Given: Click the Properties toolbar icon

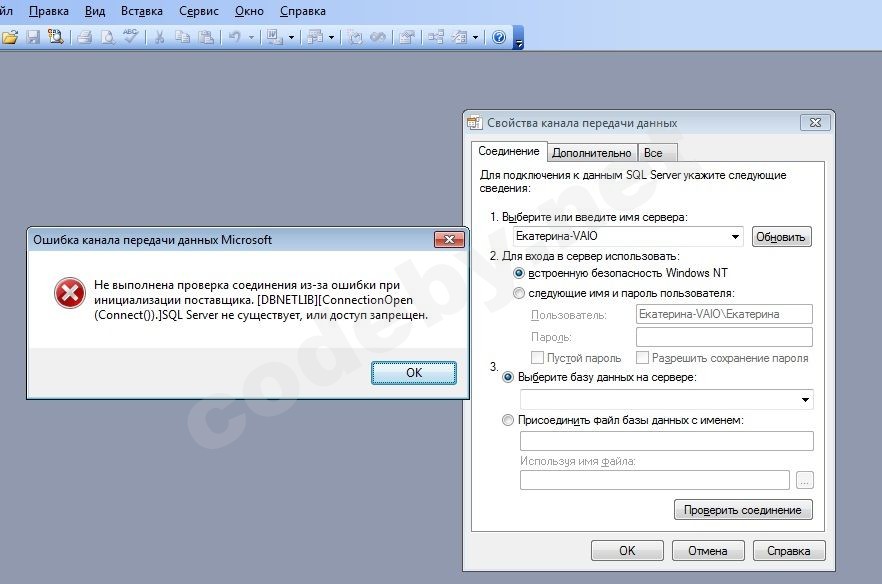Looking at the screenshot, I should click(x=407, y=37).
